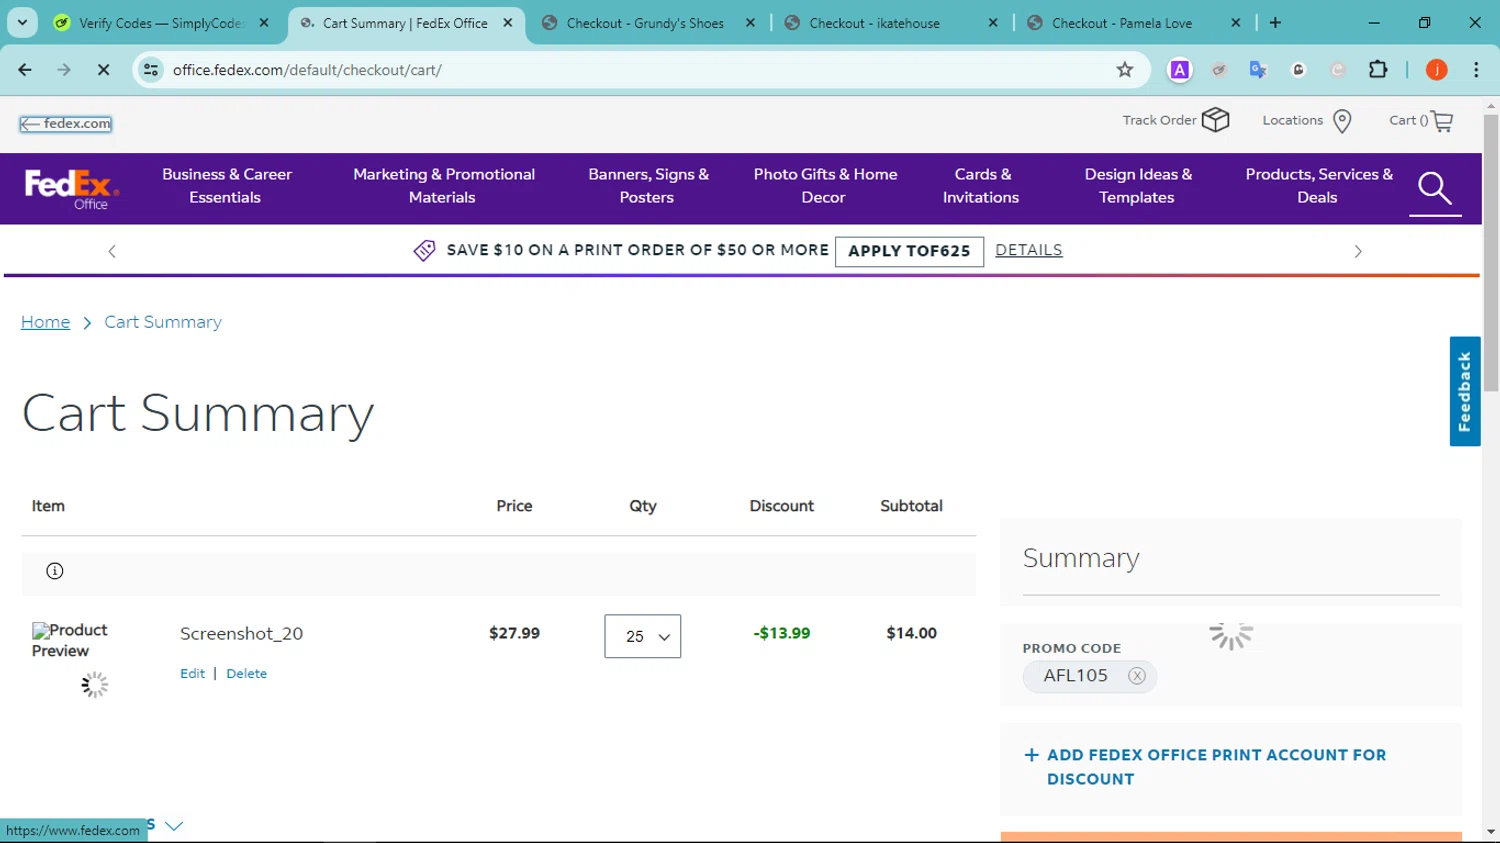The height and width of the screenshot is (843, 1500).
Task: Apply promo code TOF625
Action: 909,251
